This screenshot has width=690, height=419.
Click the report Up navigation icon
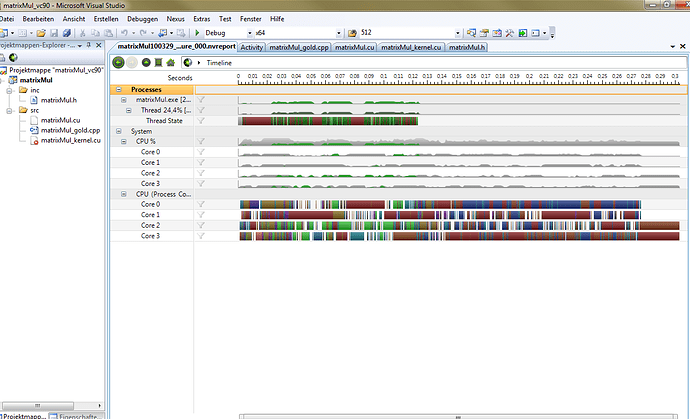(146, 62)
